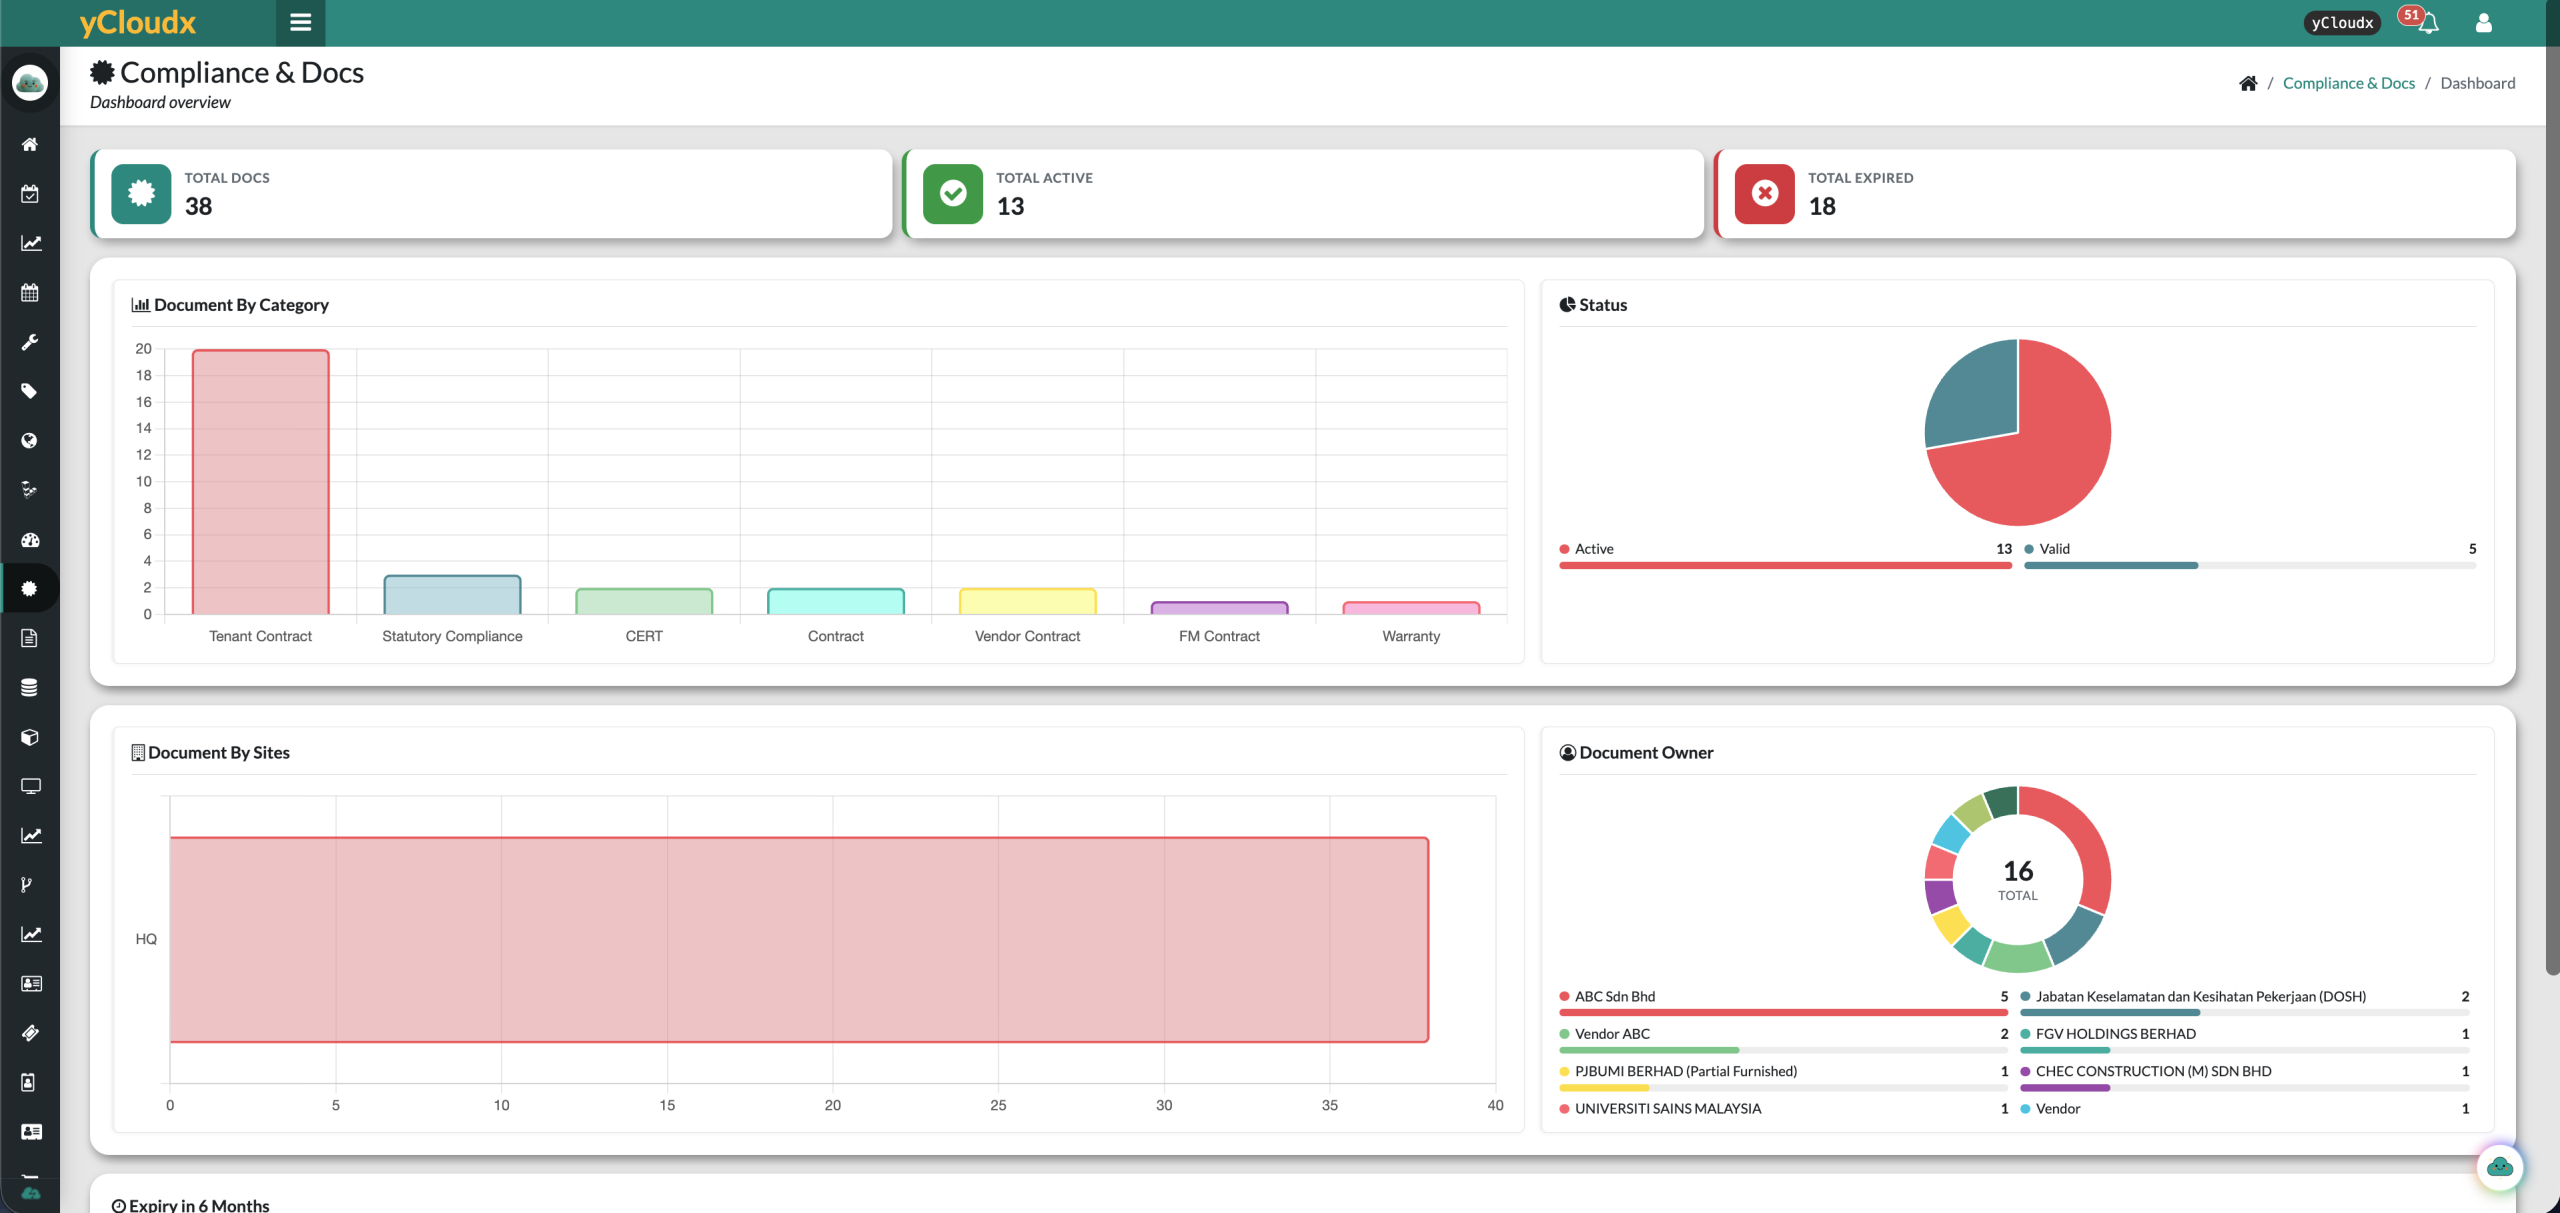Select the active Compliance certificate icon in sidebar
The width and height of the screenshot is (2560, 1213).
tap(30, 589)
